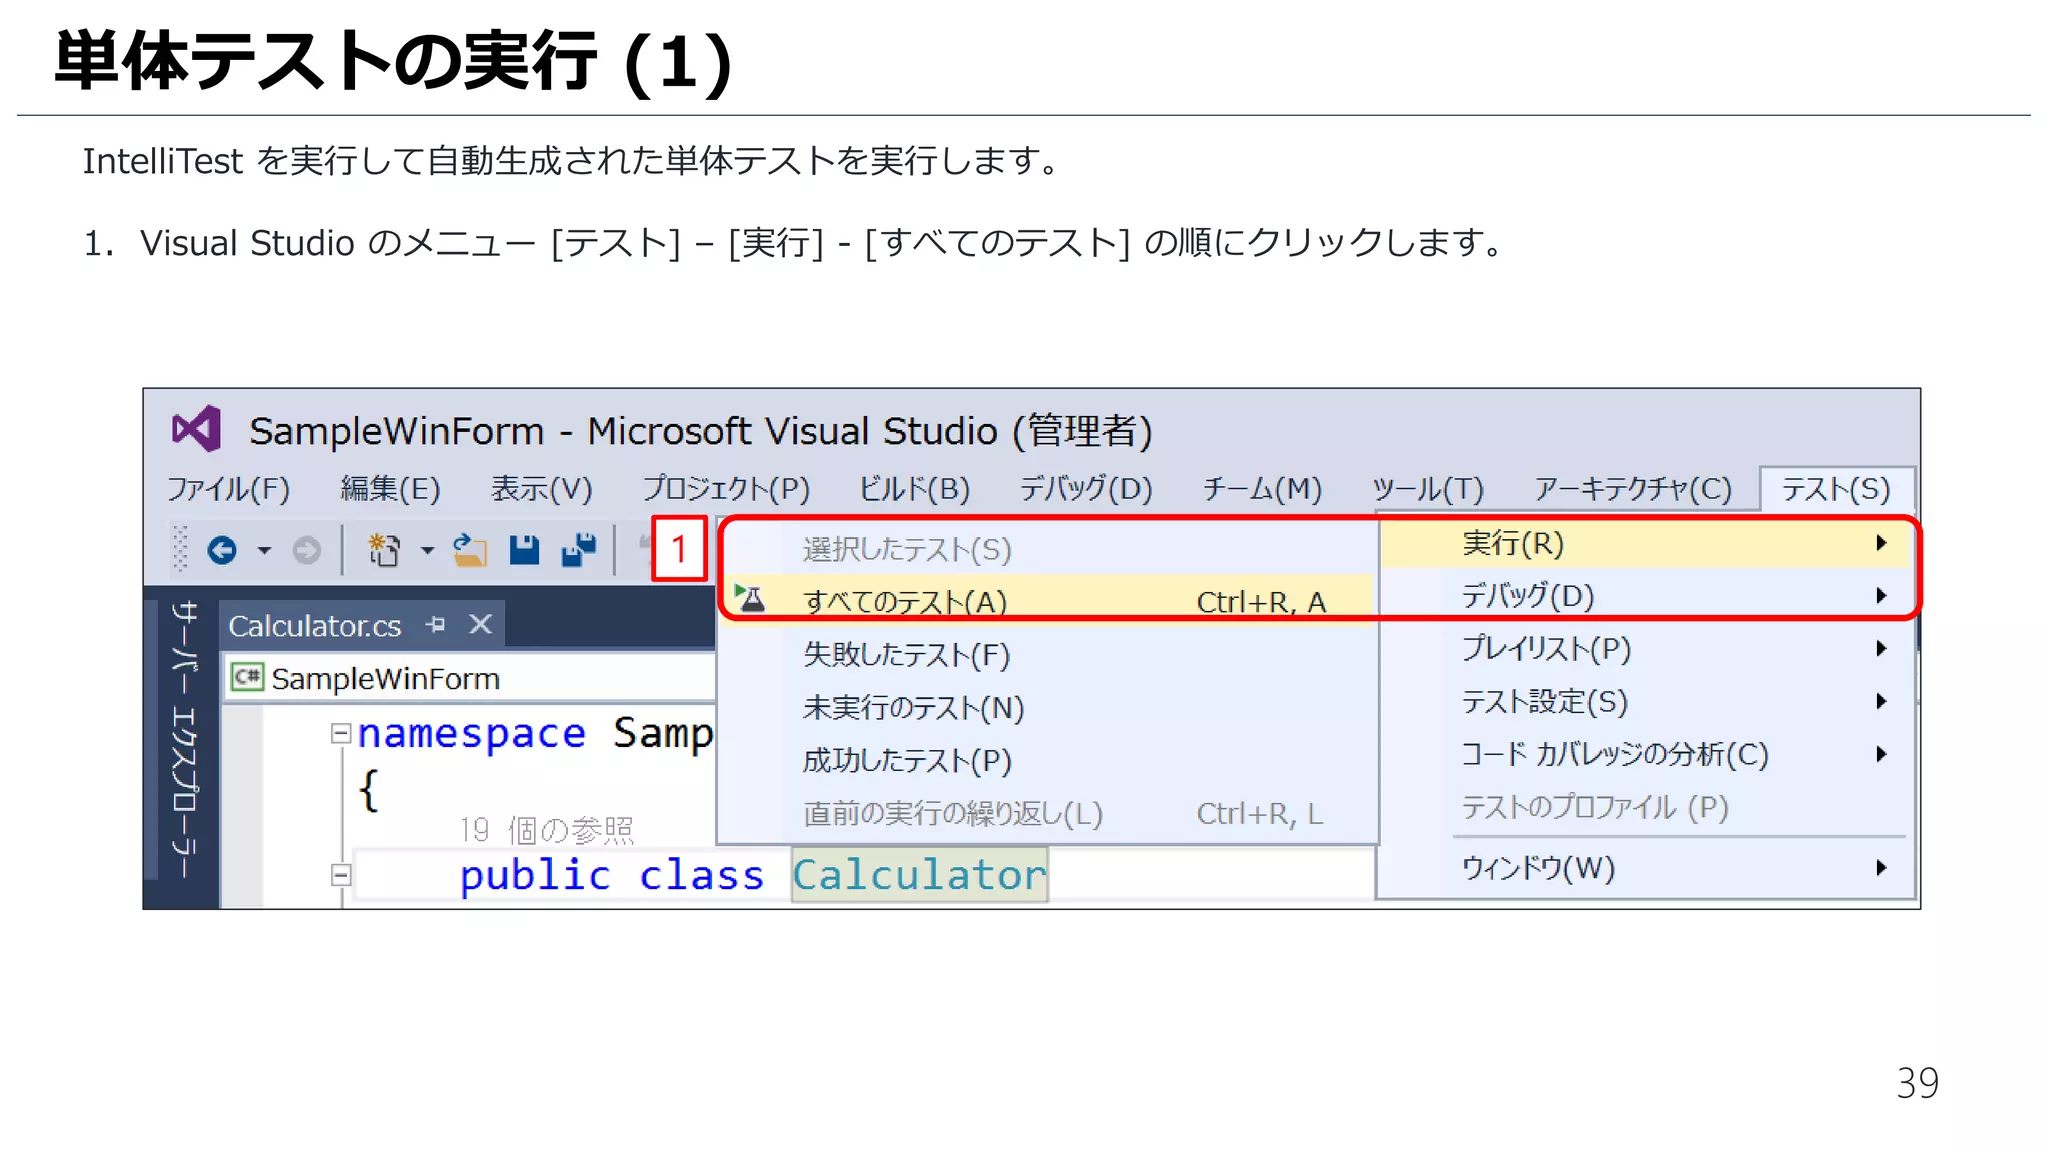Pin the Calculator.cs tab
This screenshot has height=1152, width=2048.
coord(435,625)
